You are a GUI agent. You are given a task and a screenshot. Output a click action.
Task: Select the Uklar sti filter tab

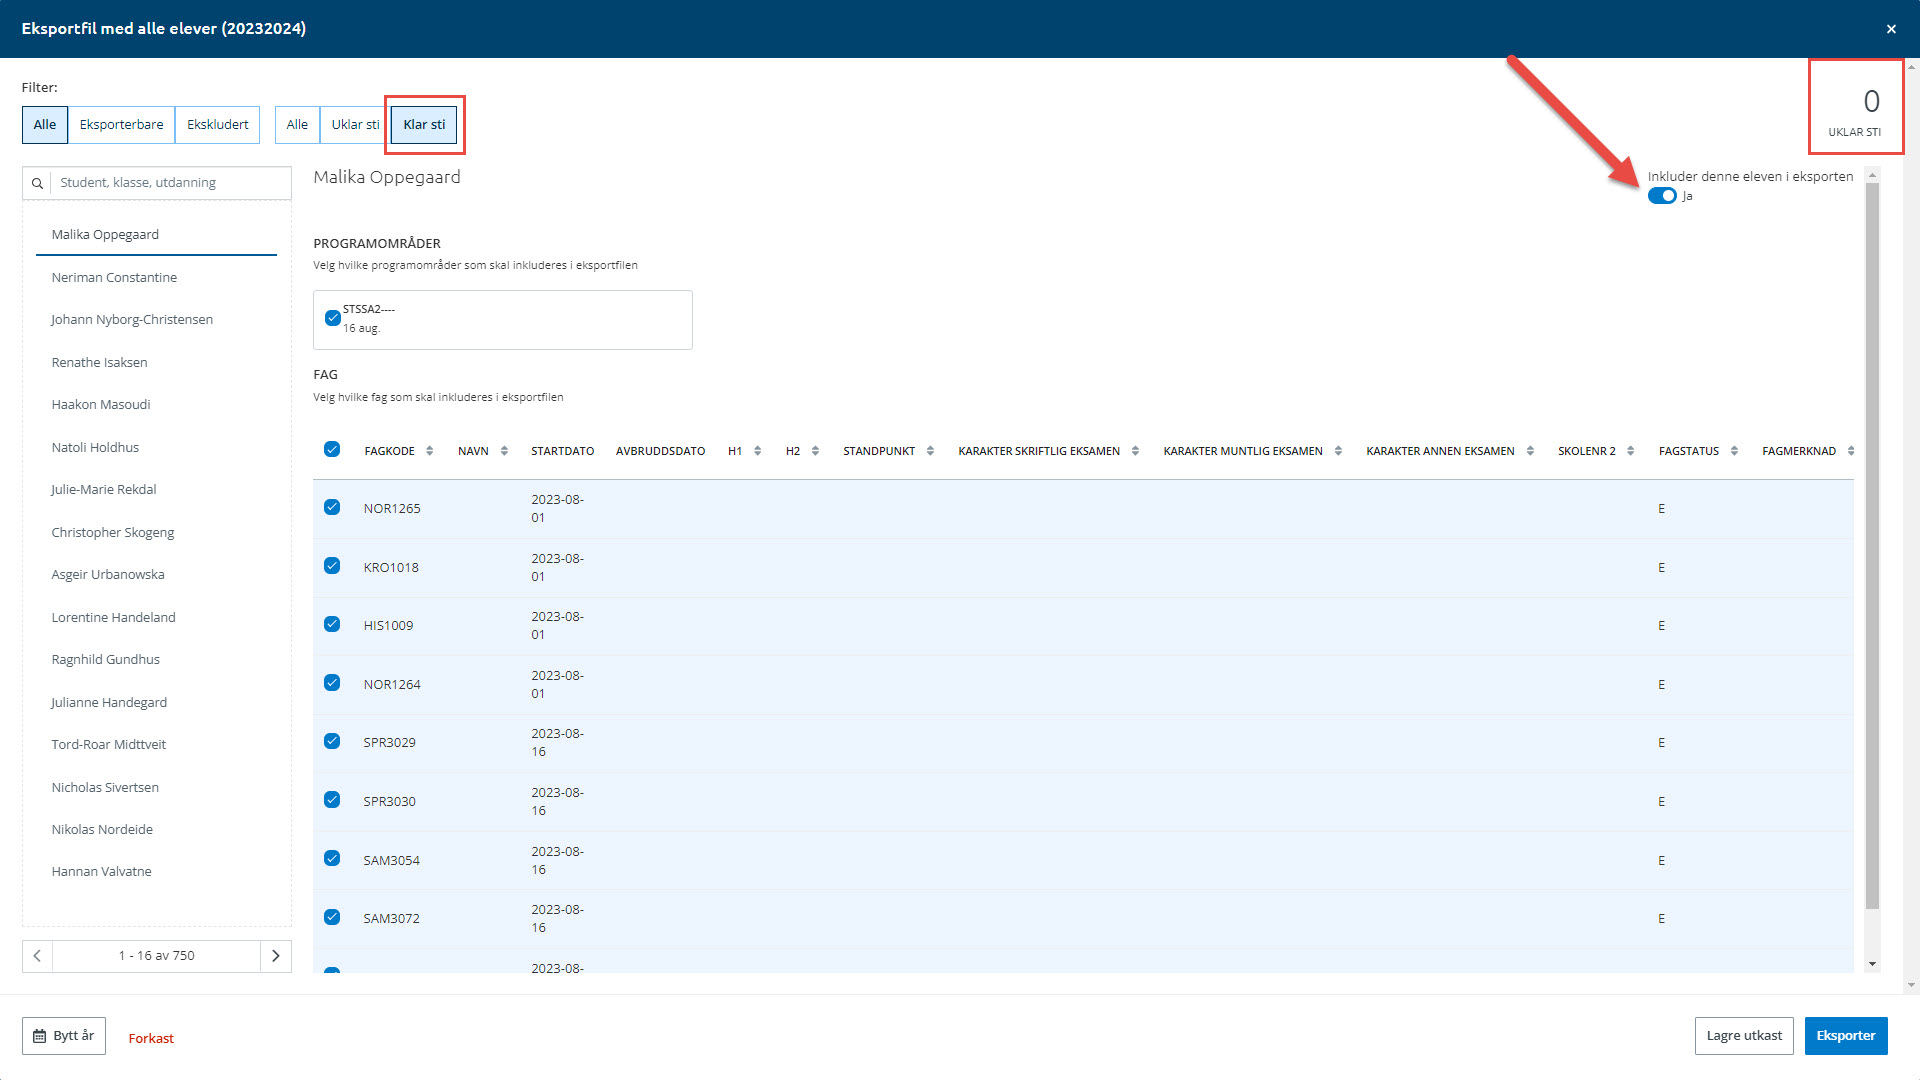tap(354, 125)
